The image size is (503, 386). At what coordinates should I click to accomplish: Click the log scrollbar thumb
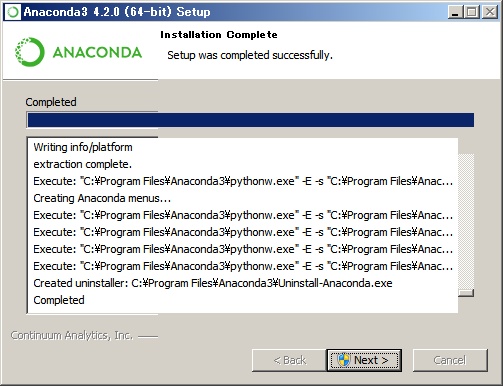pos(466,293)
